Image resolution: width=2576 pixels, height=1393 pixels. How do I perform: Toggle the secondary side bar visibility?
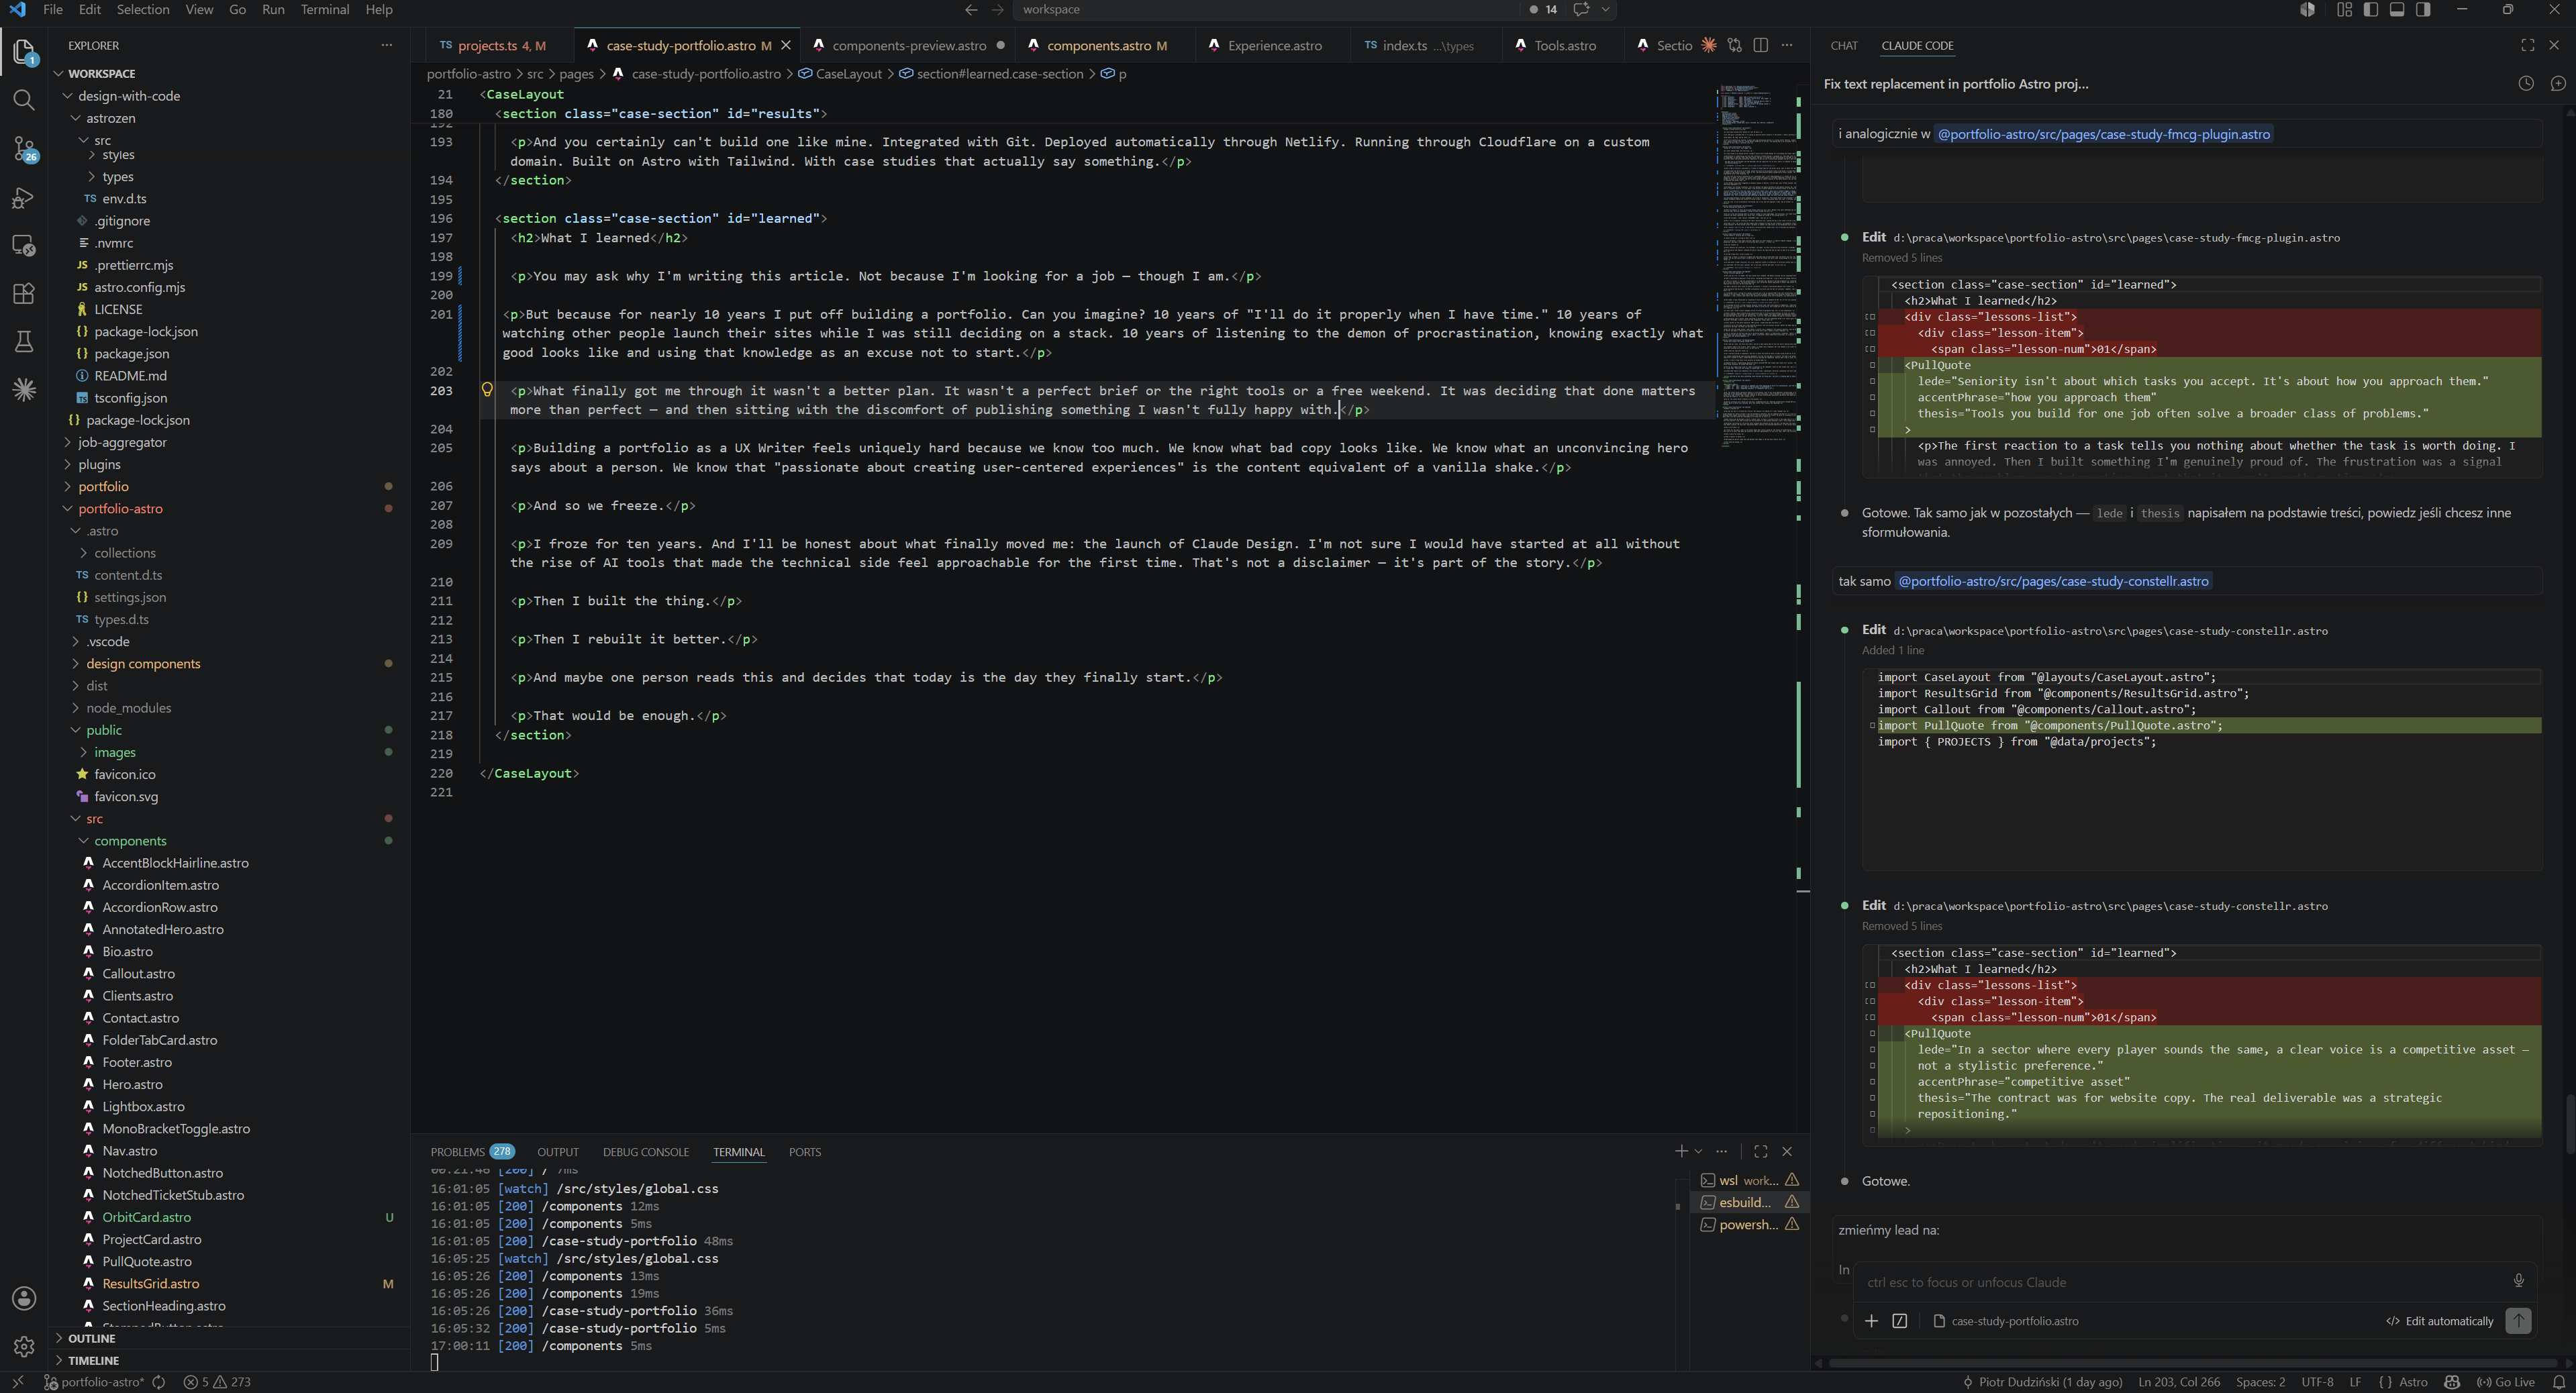pyautogui.click(x=2423, y=10)
